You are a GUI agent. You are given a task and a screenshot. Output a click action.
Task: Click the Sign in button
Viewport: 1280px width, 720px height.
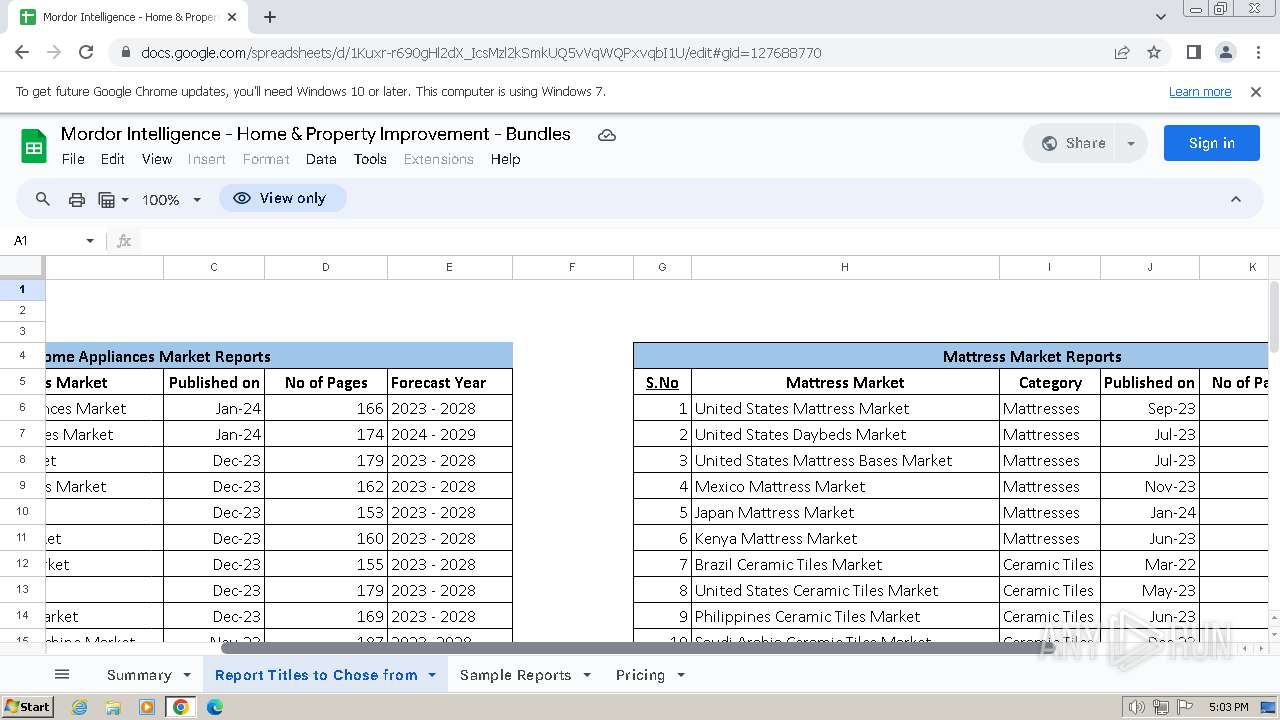tap(1211, 143)
